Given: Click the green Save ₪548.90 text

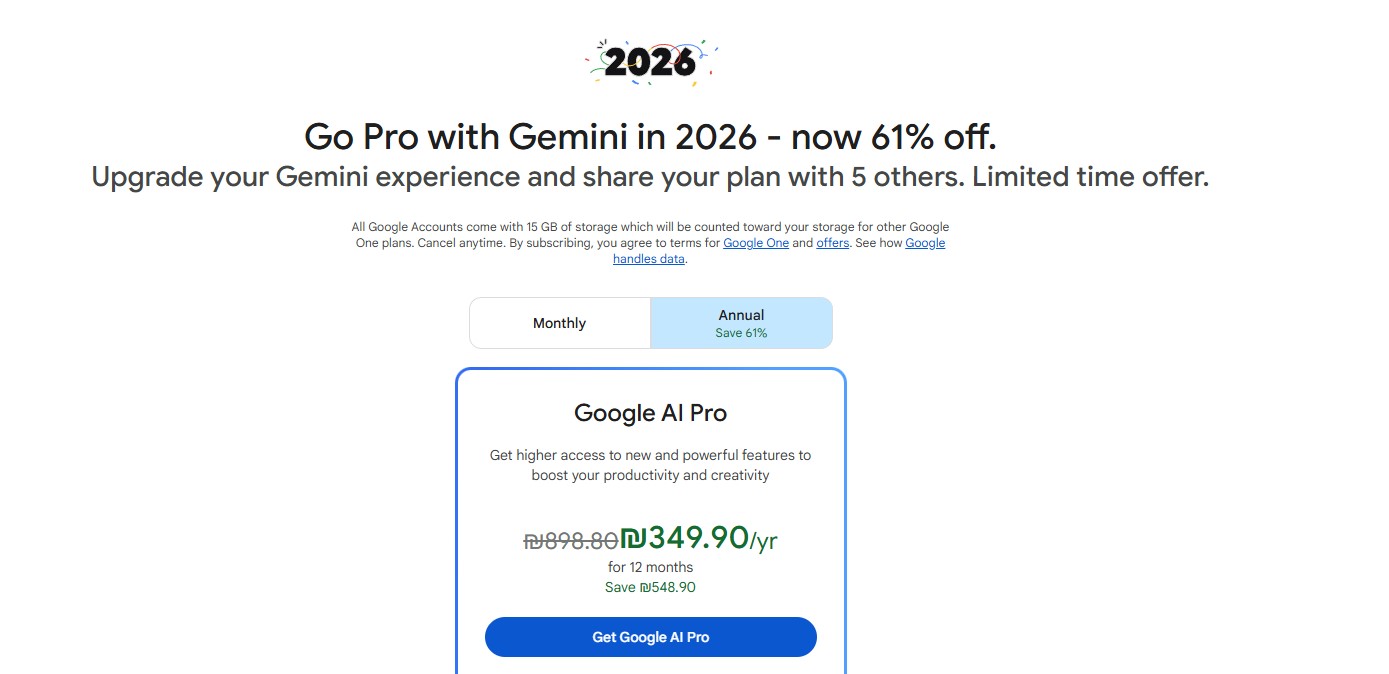Looking at the screenshot, I should [x=650, y=587].
